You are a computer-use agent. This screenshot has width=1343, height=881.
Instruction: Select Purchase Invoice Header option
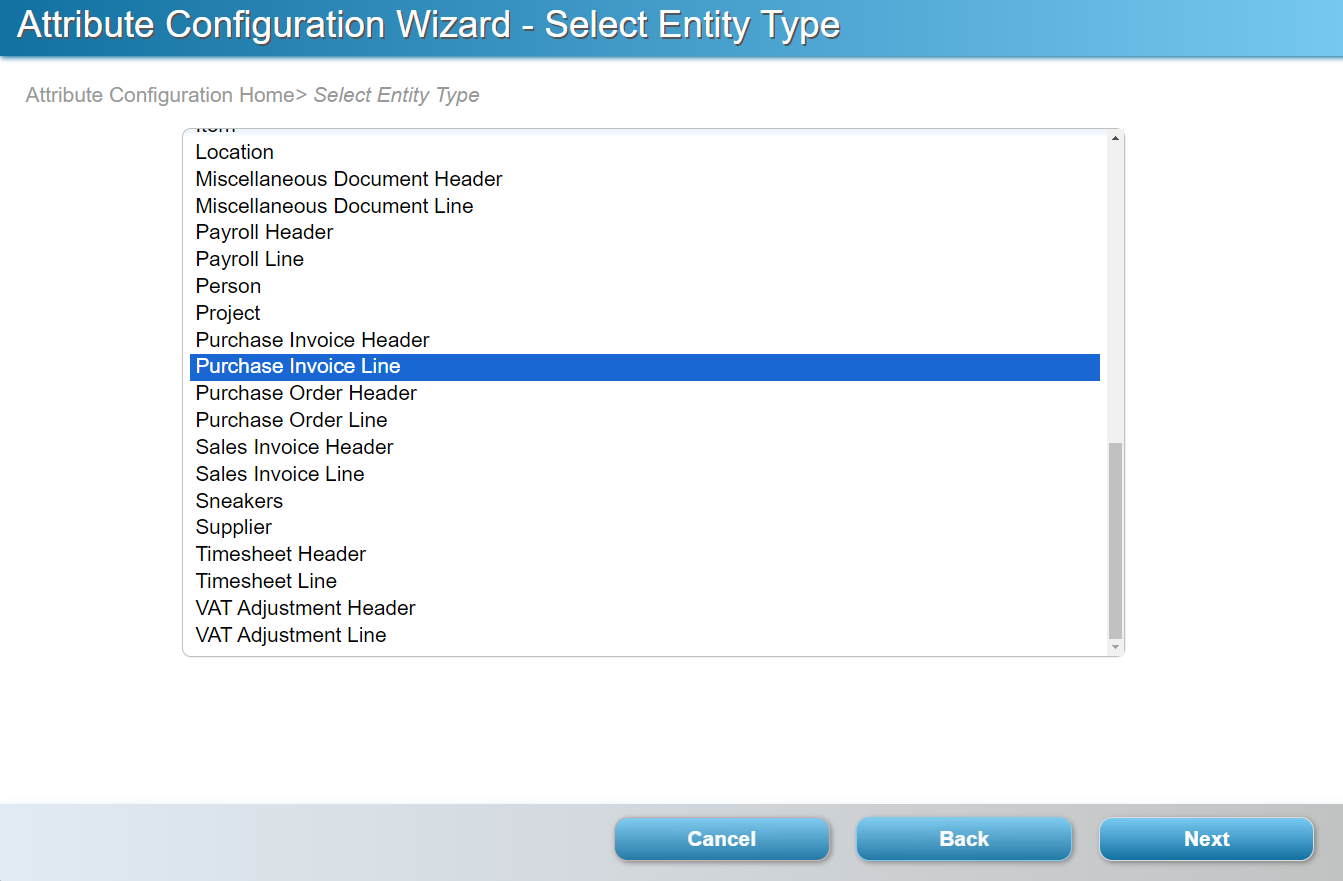pos(312,340)
